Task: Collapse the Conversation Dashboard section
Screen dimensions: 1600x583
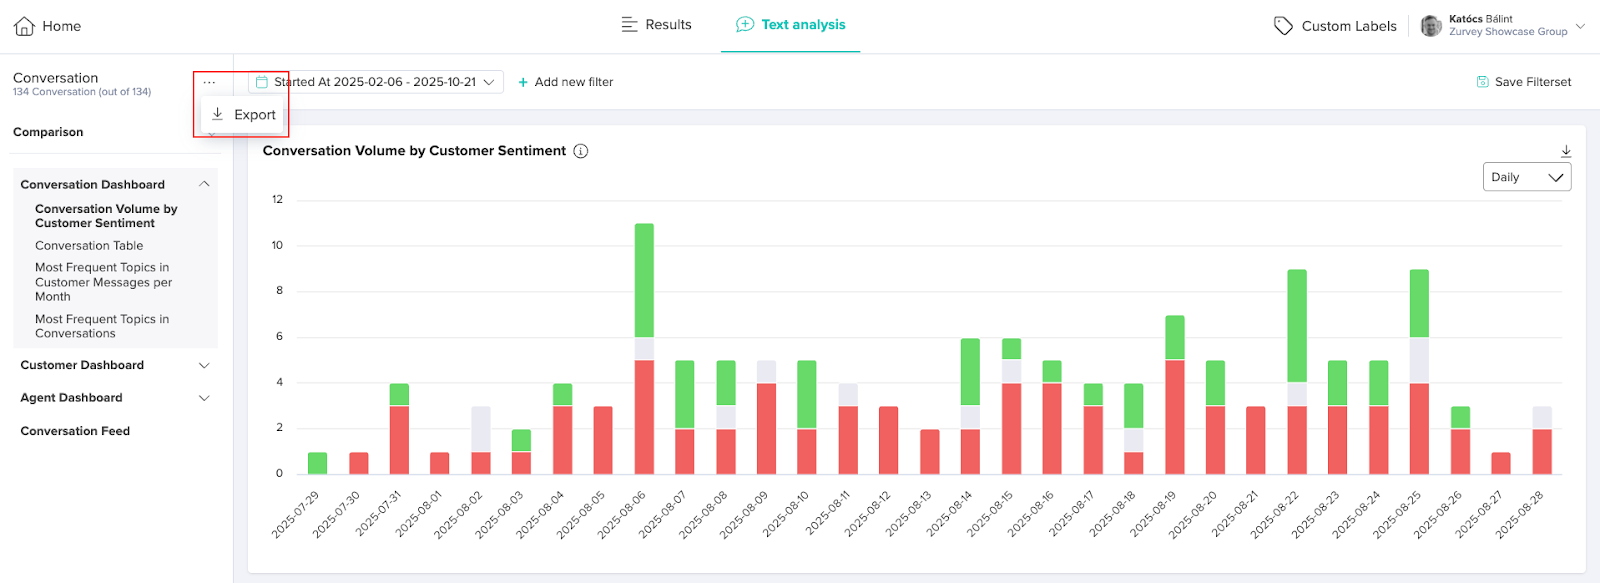Action: coord(204,184)
